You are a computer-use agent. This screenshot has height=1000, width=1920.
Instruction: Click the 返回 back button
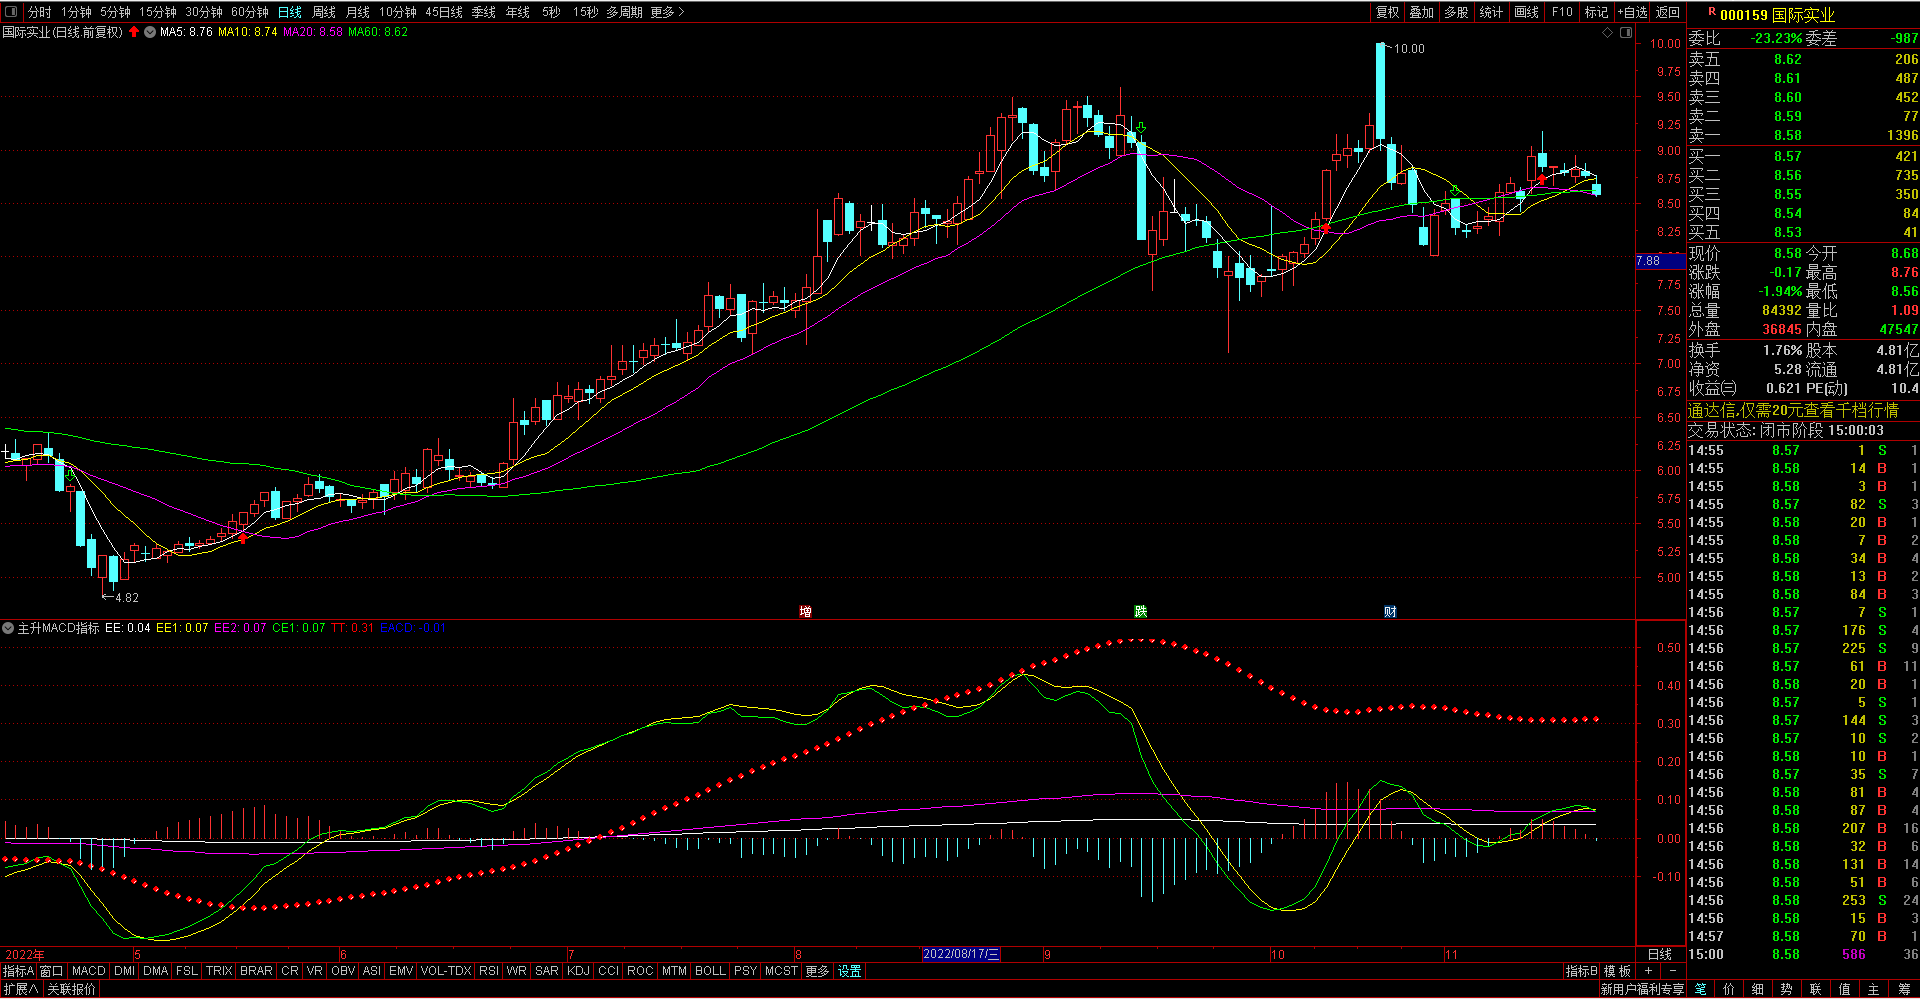(x=1668, y=12)
